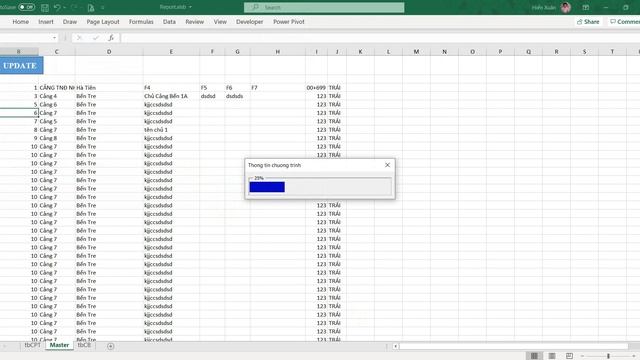Click the Enter checkmark in formula bar

pos(96,38)
